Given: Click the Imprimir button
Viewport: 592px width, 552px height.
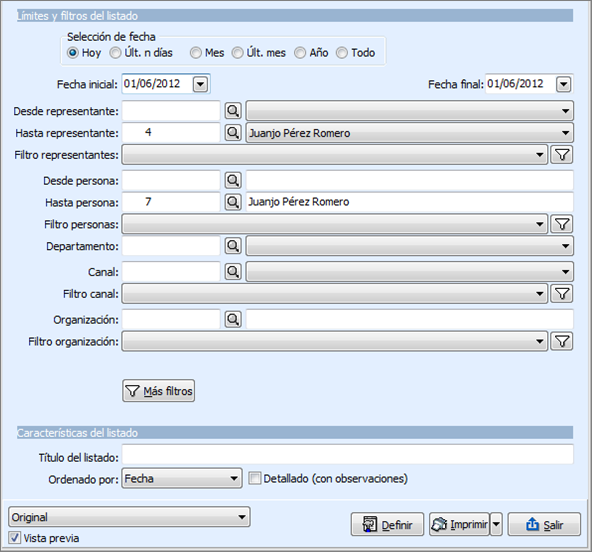Looking at the screenshot, I should coord(459,524).
